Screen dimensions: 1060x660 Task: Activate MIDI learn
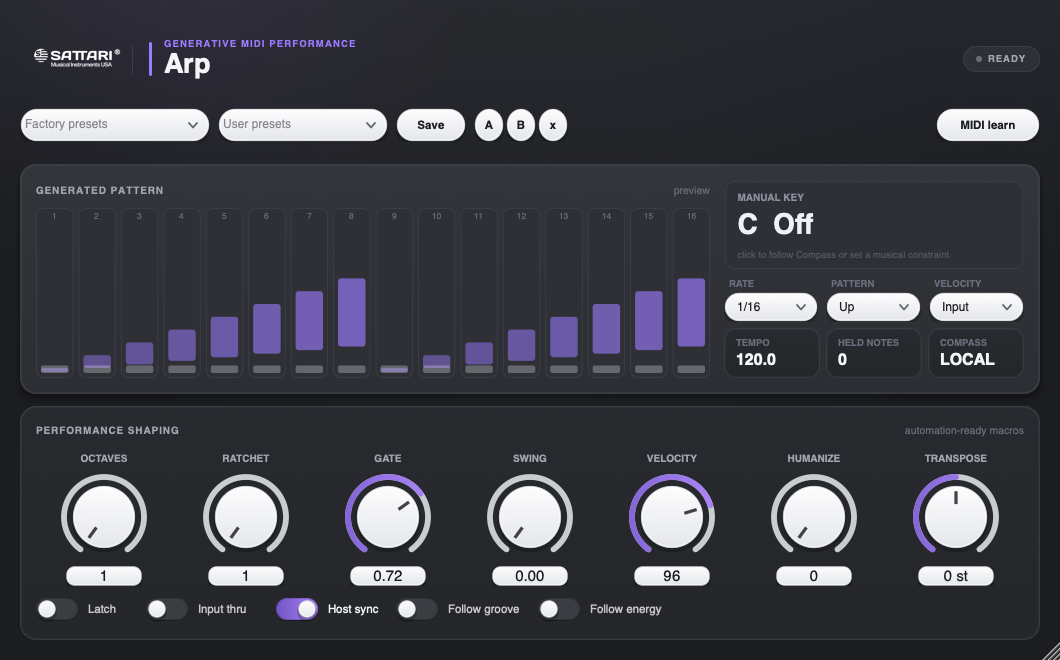click(x=988, y=124)
